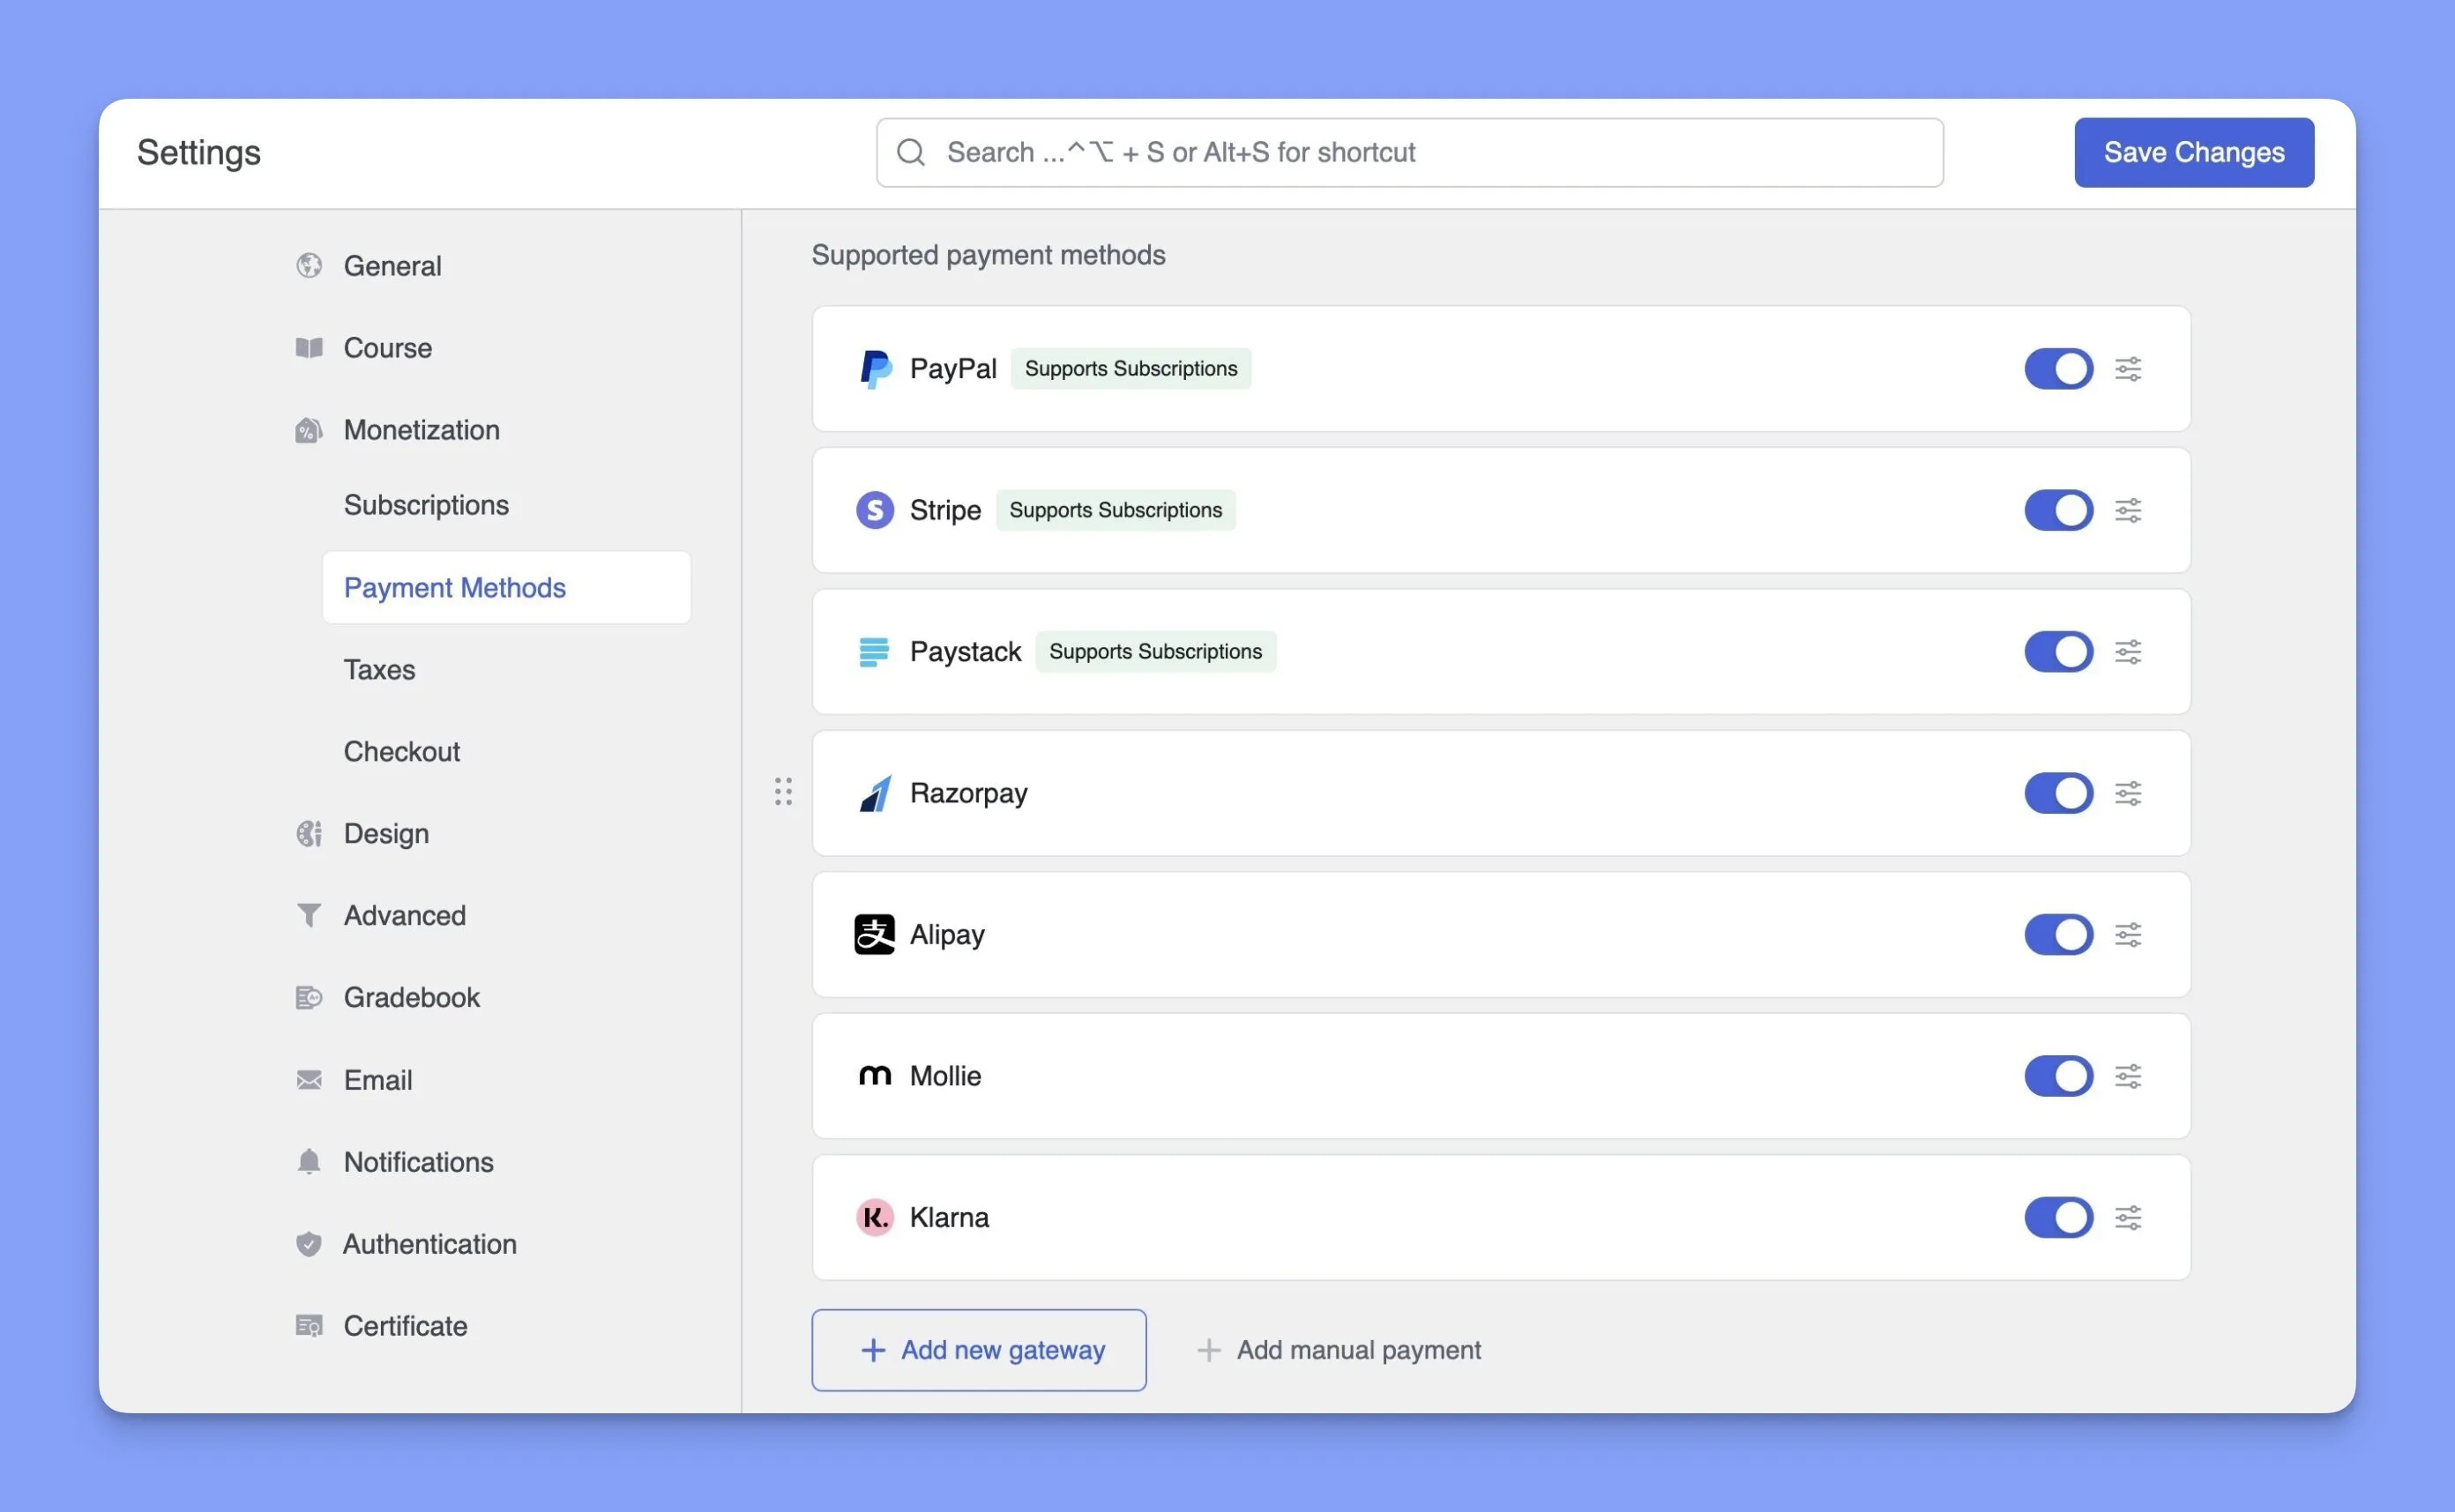
Task: Open Paystack gateway settings sliders icon
Action: pos(2128,652)
